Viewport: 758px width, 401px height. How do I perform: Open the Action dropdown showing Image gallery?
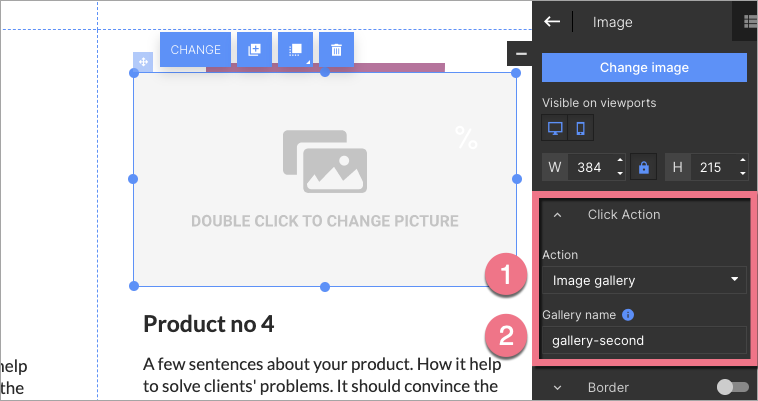[644, 280]
